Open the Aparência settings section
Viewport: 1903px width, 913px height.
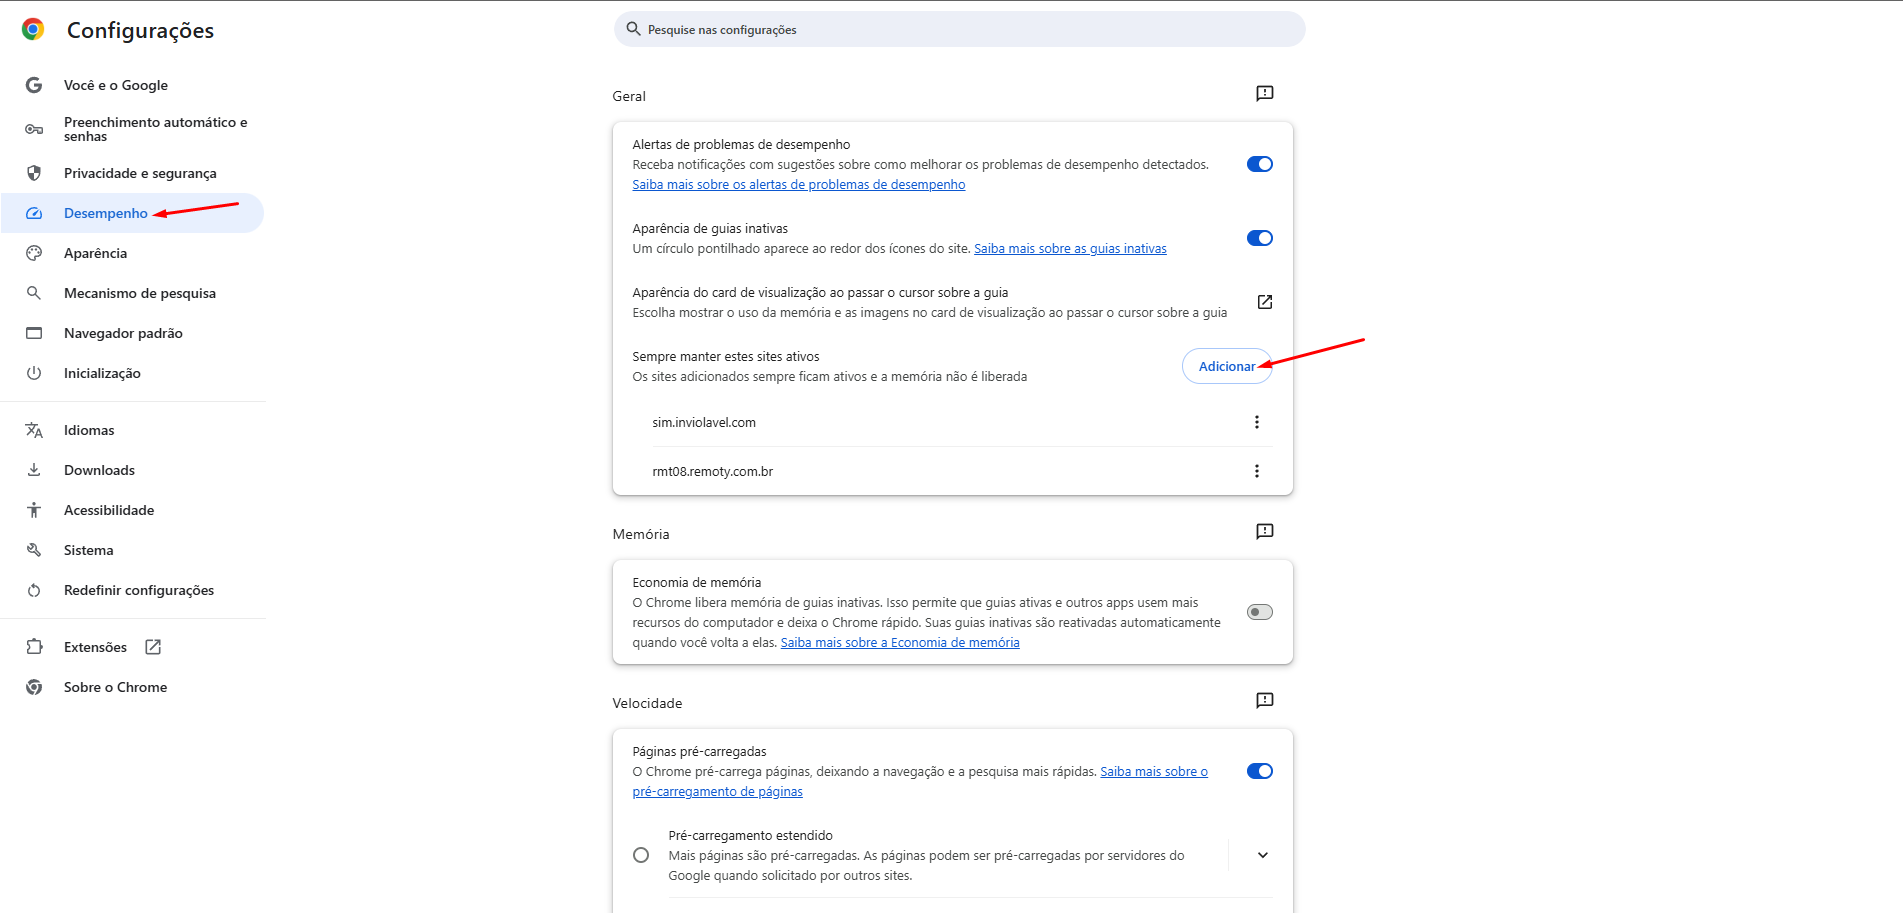[95, 253]
